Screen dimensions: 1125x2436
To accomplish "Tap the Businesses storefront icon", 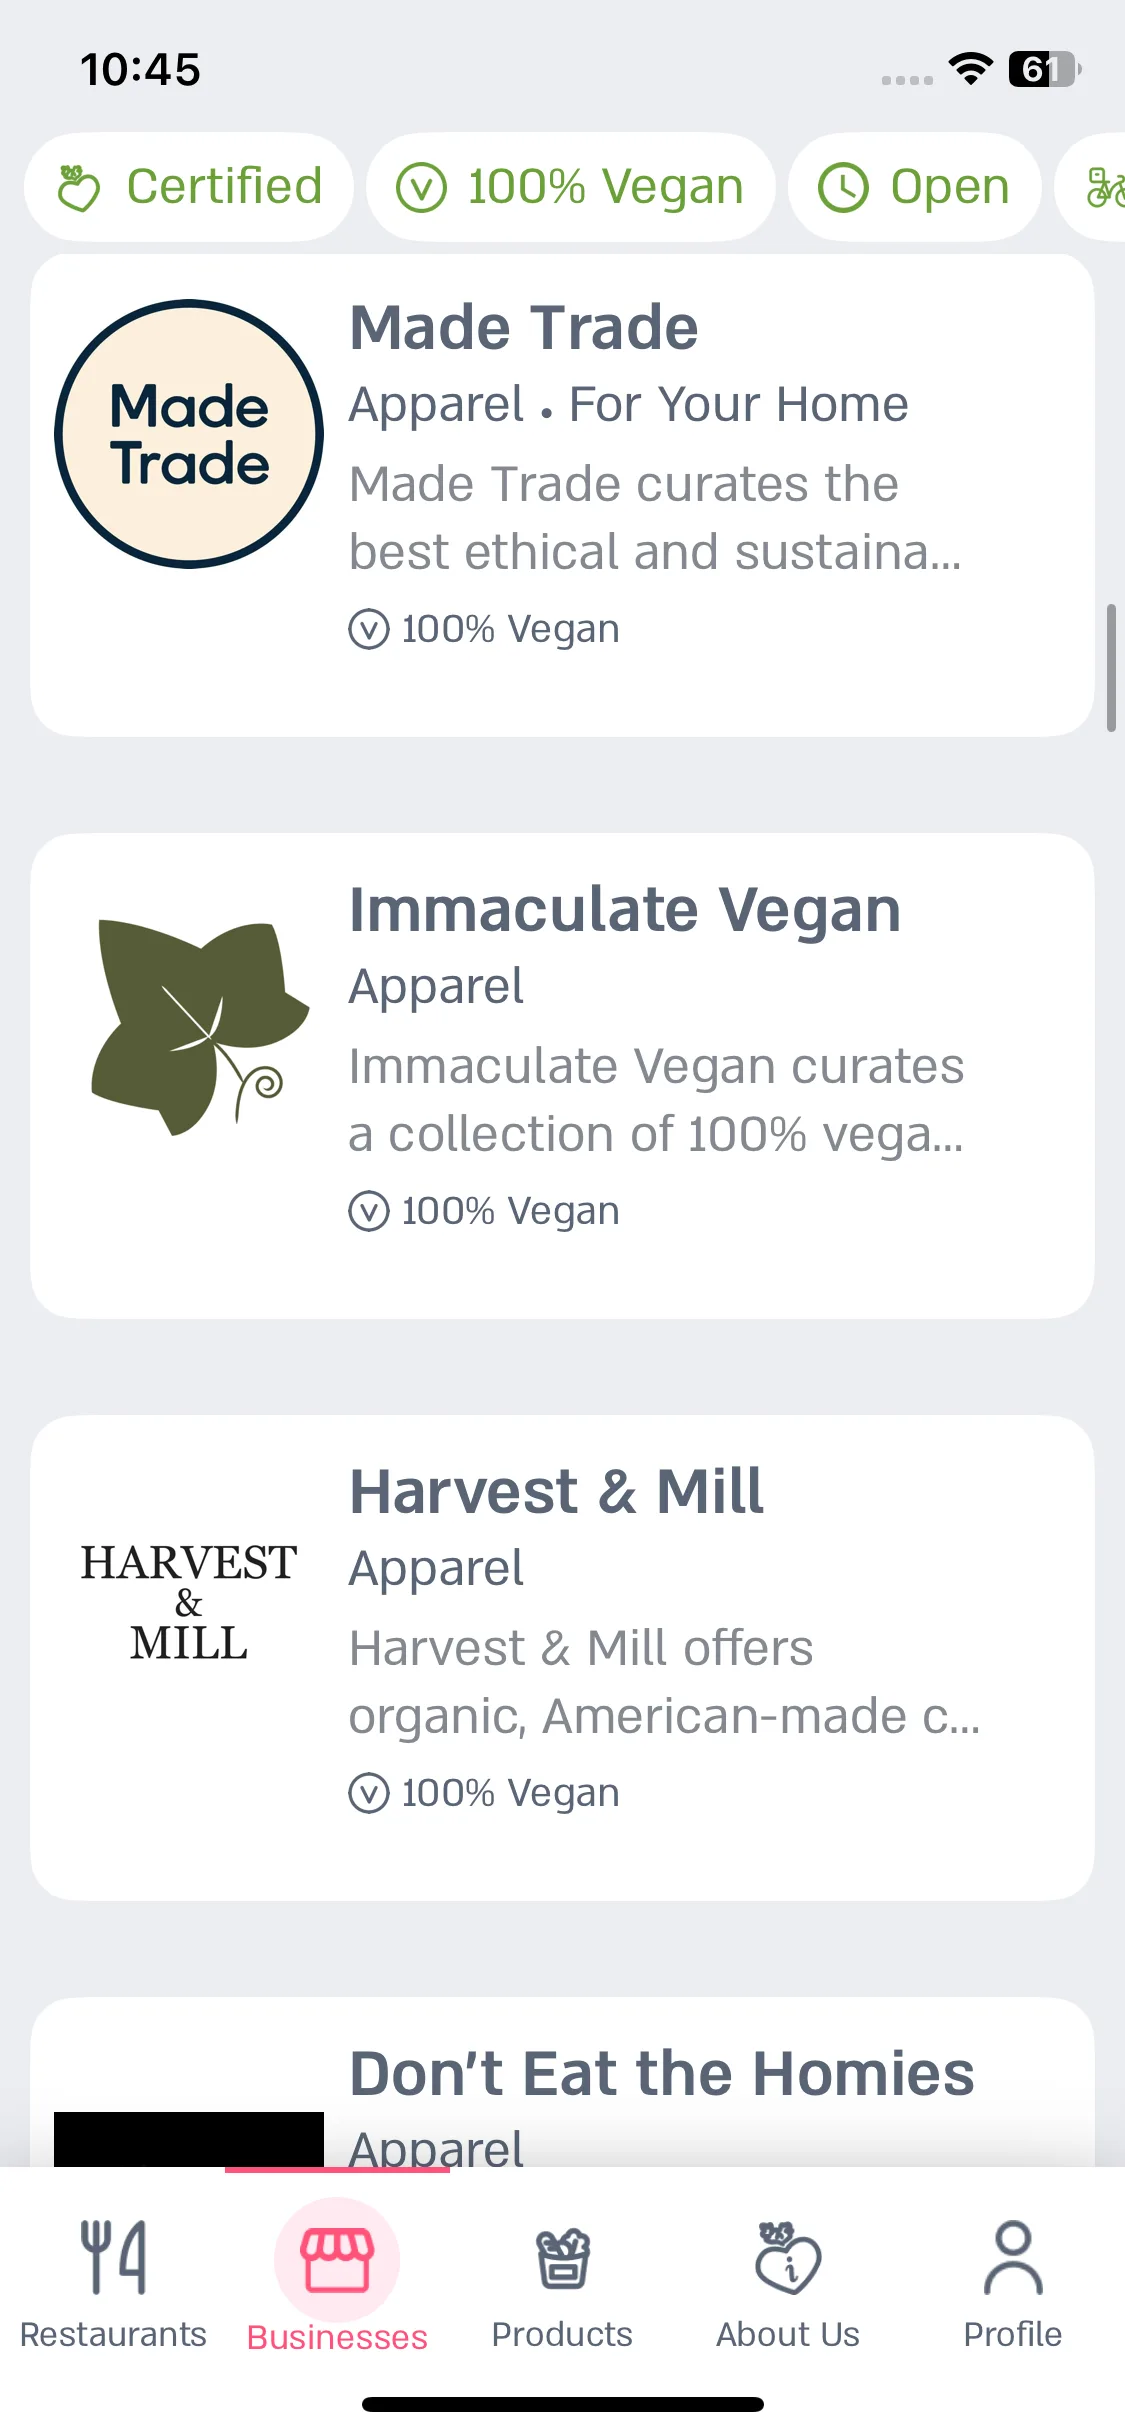I will click(x=337, y=2259).
